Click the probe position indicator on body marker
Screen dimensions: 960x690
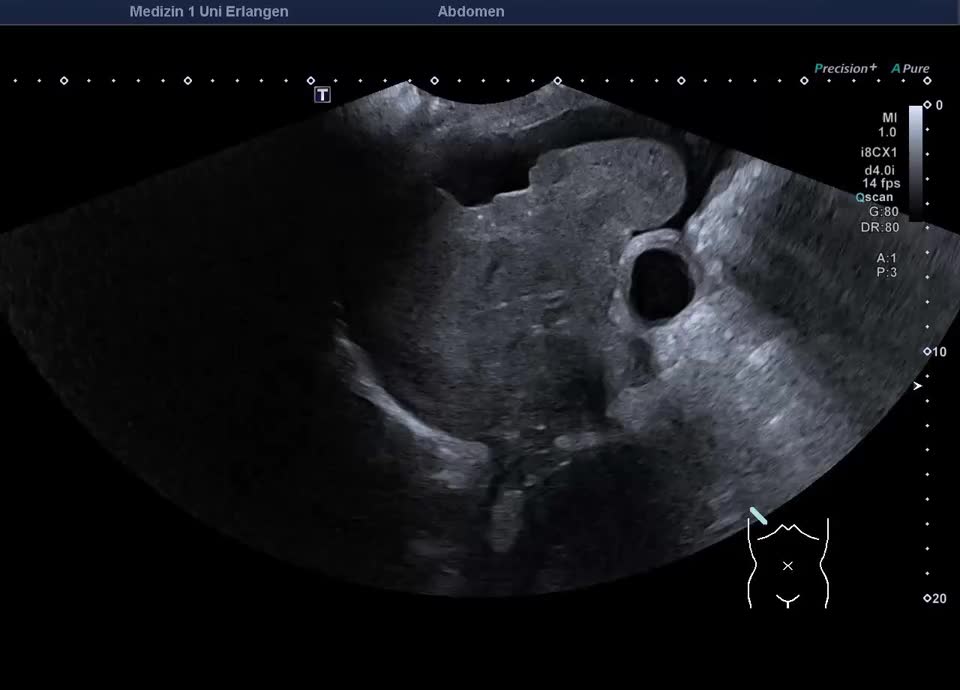click(x=758, y=516)
